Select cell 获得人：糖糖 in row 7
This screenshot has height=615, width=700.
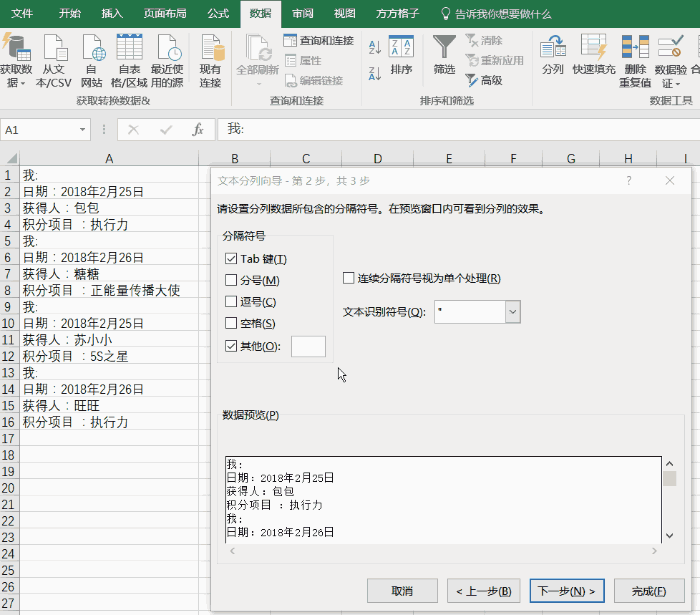point(109,274)
